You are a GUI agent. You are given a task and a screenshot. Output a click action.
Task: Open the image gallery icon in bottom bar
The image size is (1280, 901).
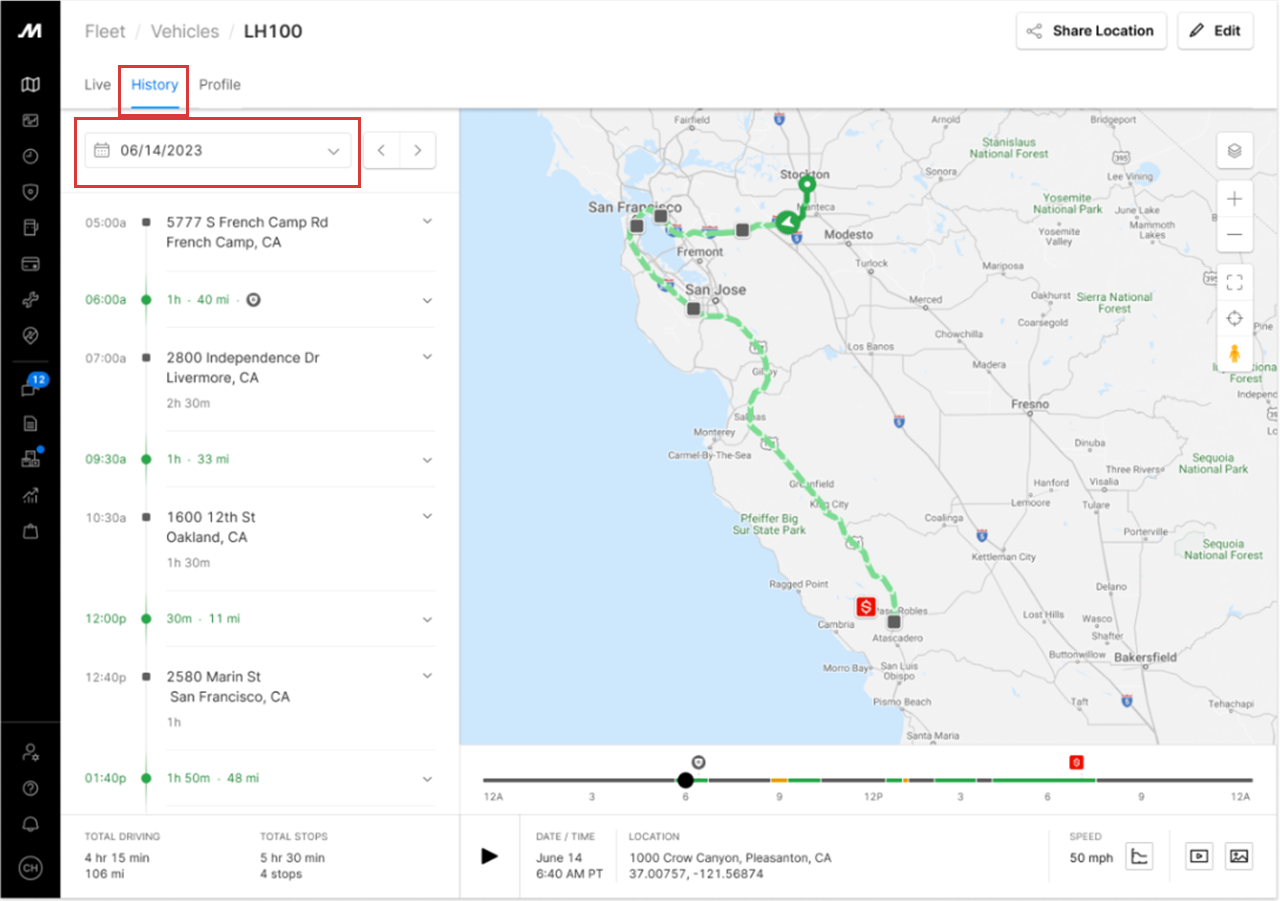point(1239,856)
